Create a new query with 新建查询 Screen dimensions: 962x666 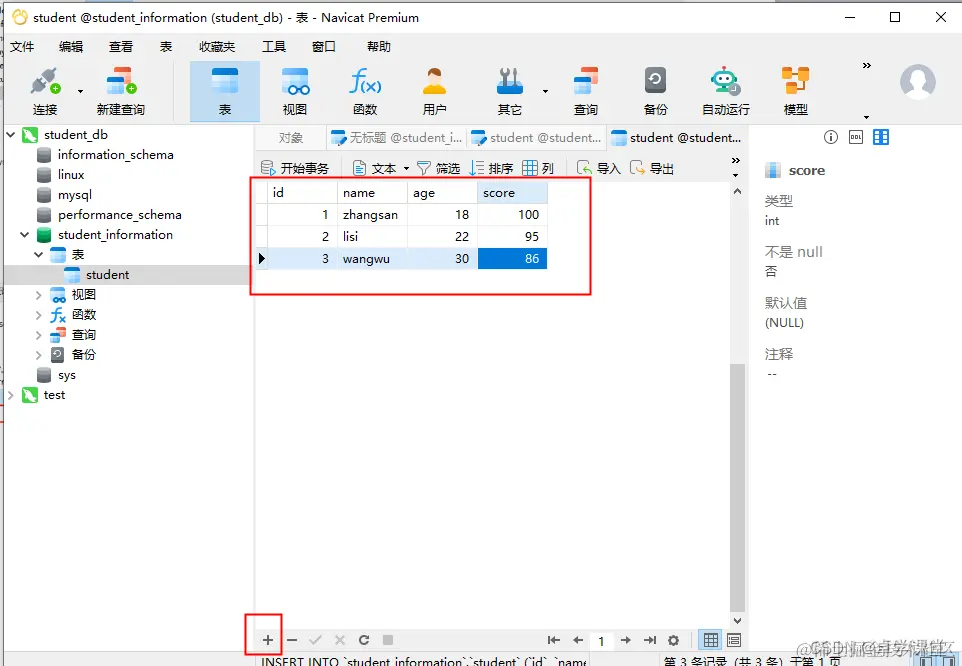(121, 91)
